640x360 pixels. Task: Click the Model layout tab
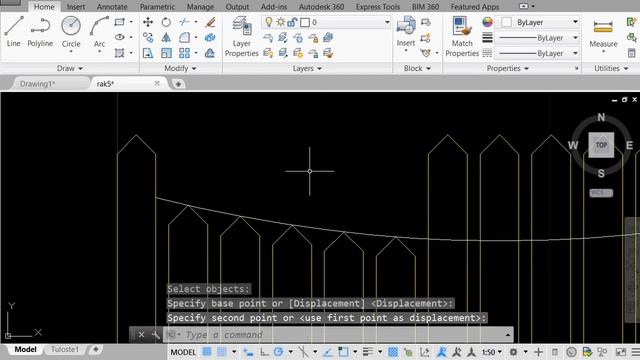(x=25, y=349)
